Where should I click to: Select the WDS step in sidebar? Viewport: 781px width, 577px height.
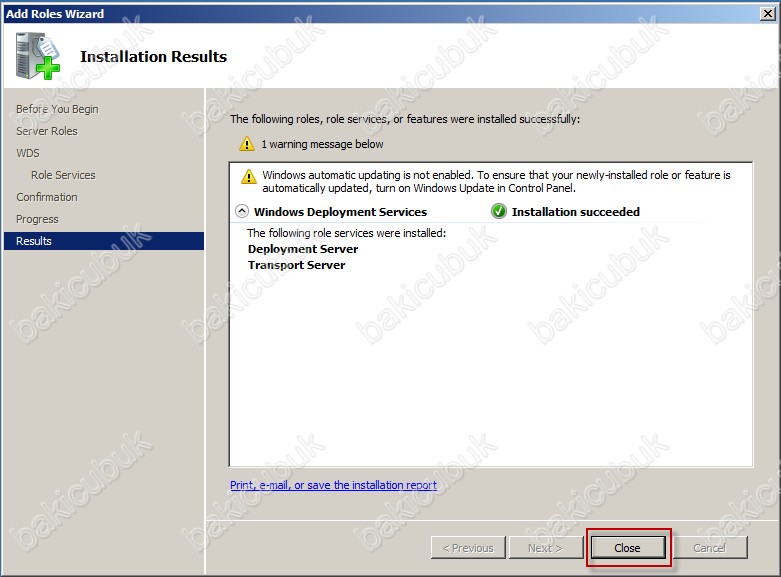28,153
